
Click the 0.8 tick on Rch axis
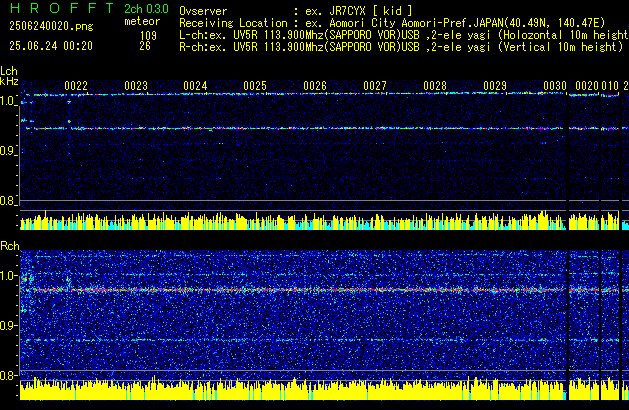pyautogui.click(x=8, y=375)
